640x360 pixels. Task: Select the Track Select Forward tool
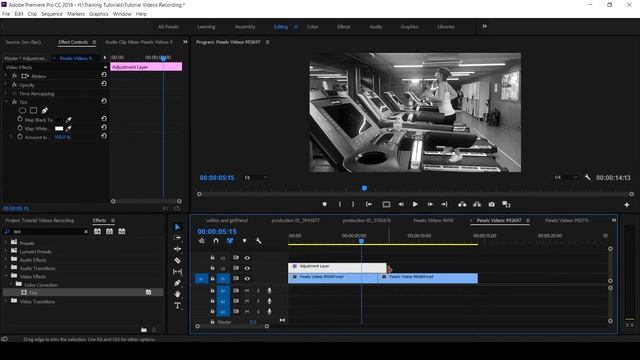177,238
